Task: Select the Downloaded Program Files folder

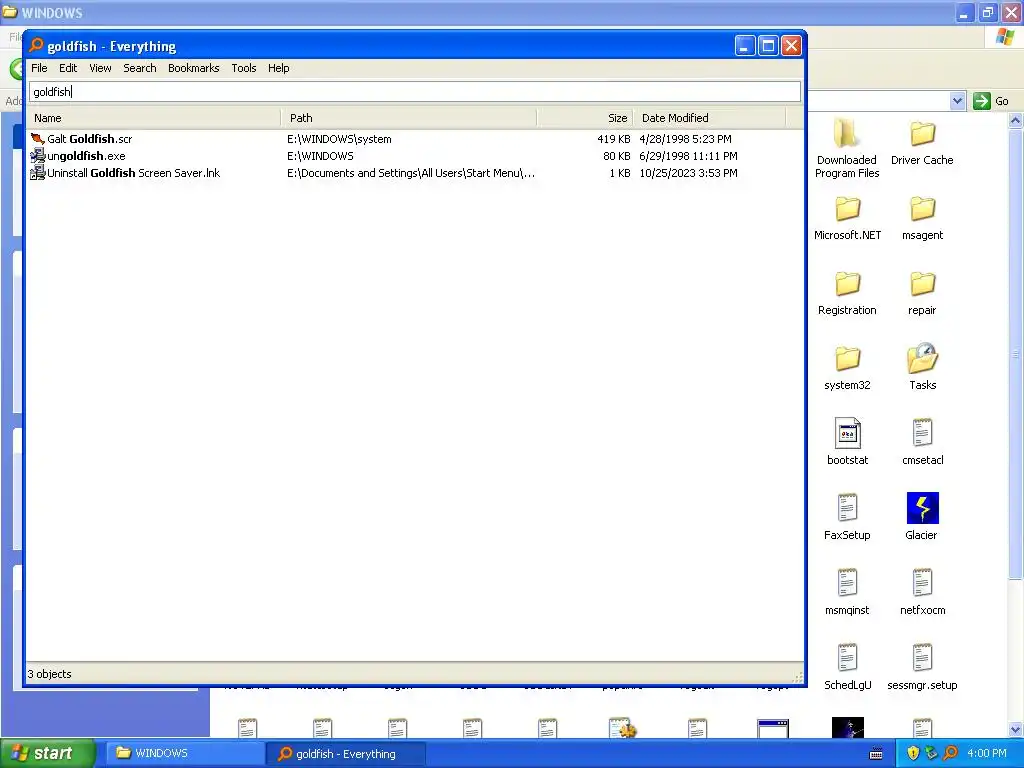Action: coord(847,148)
